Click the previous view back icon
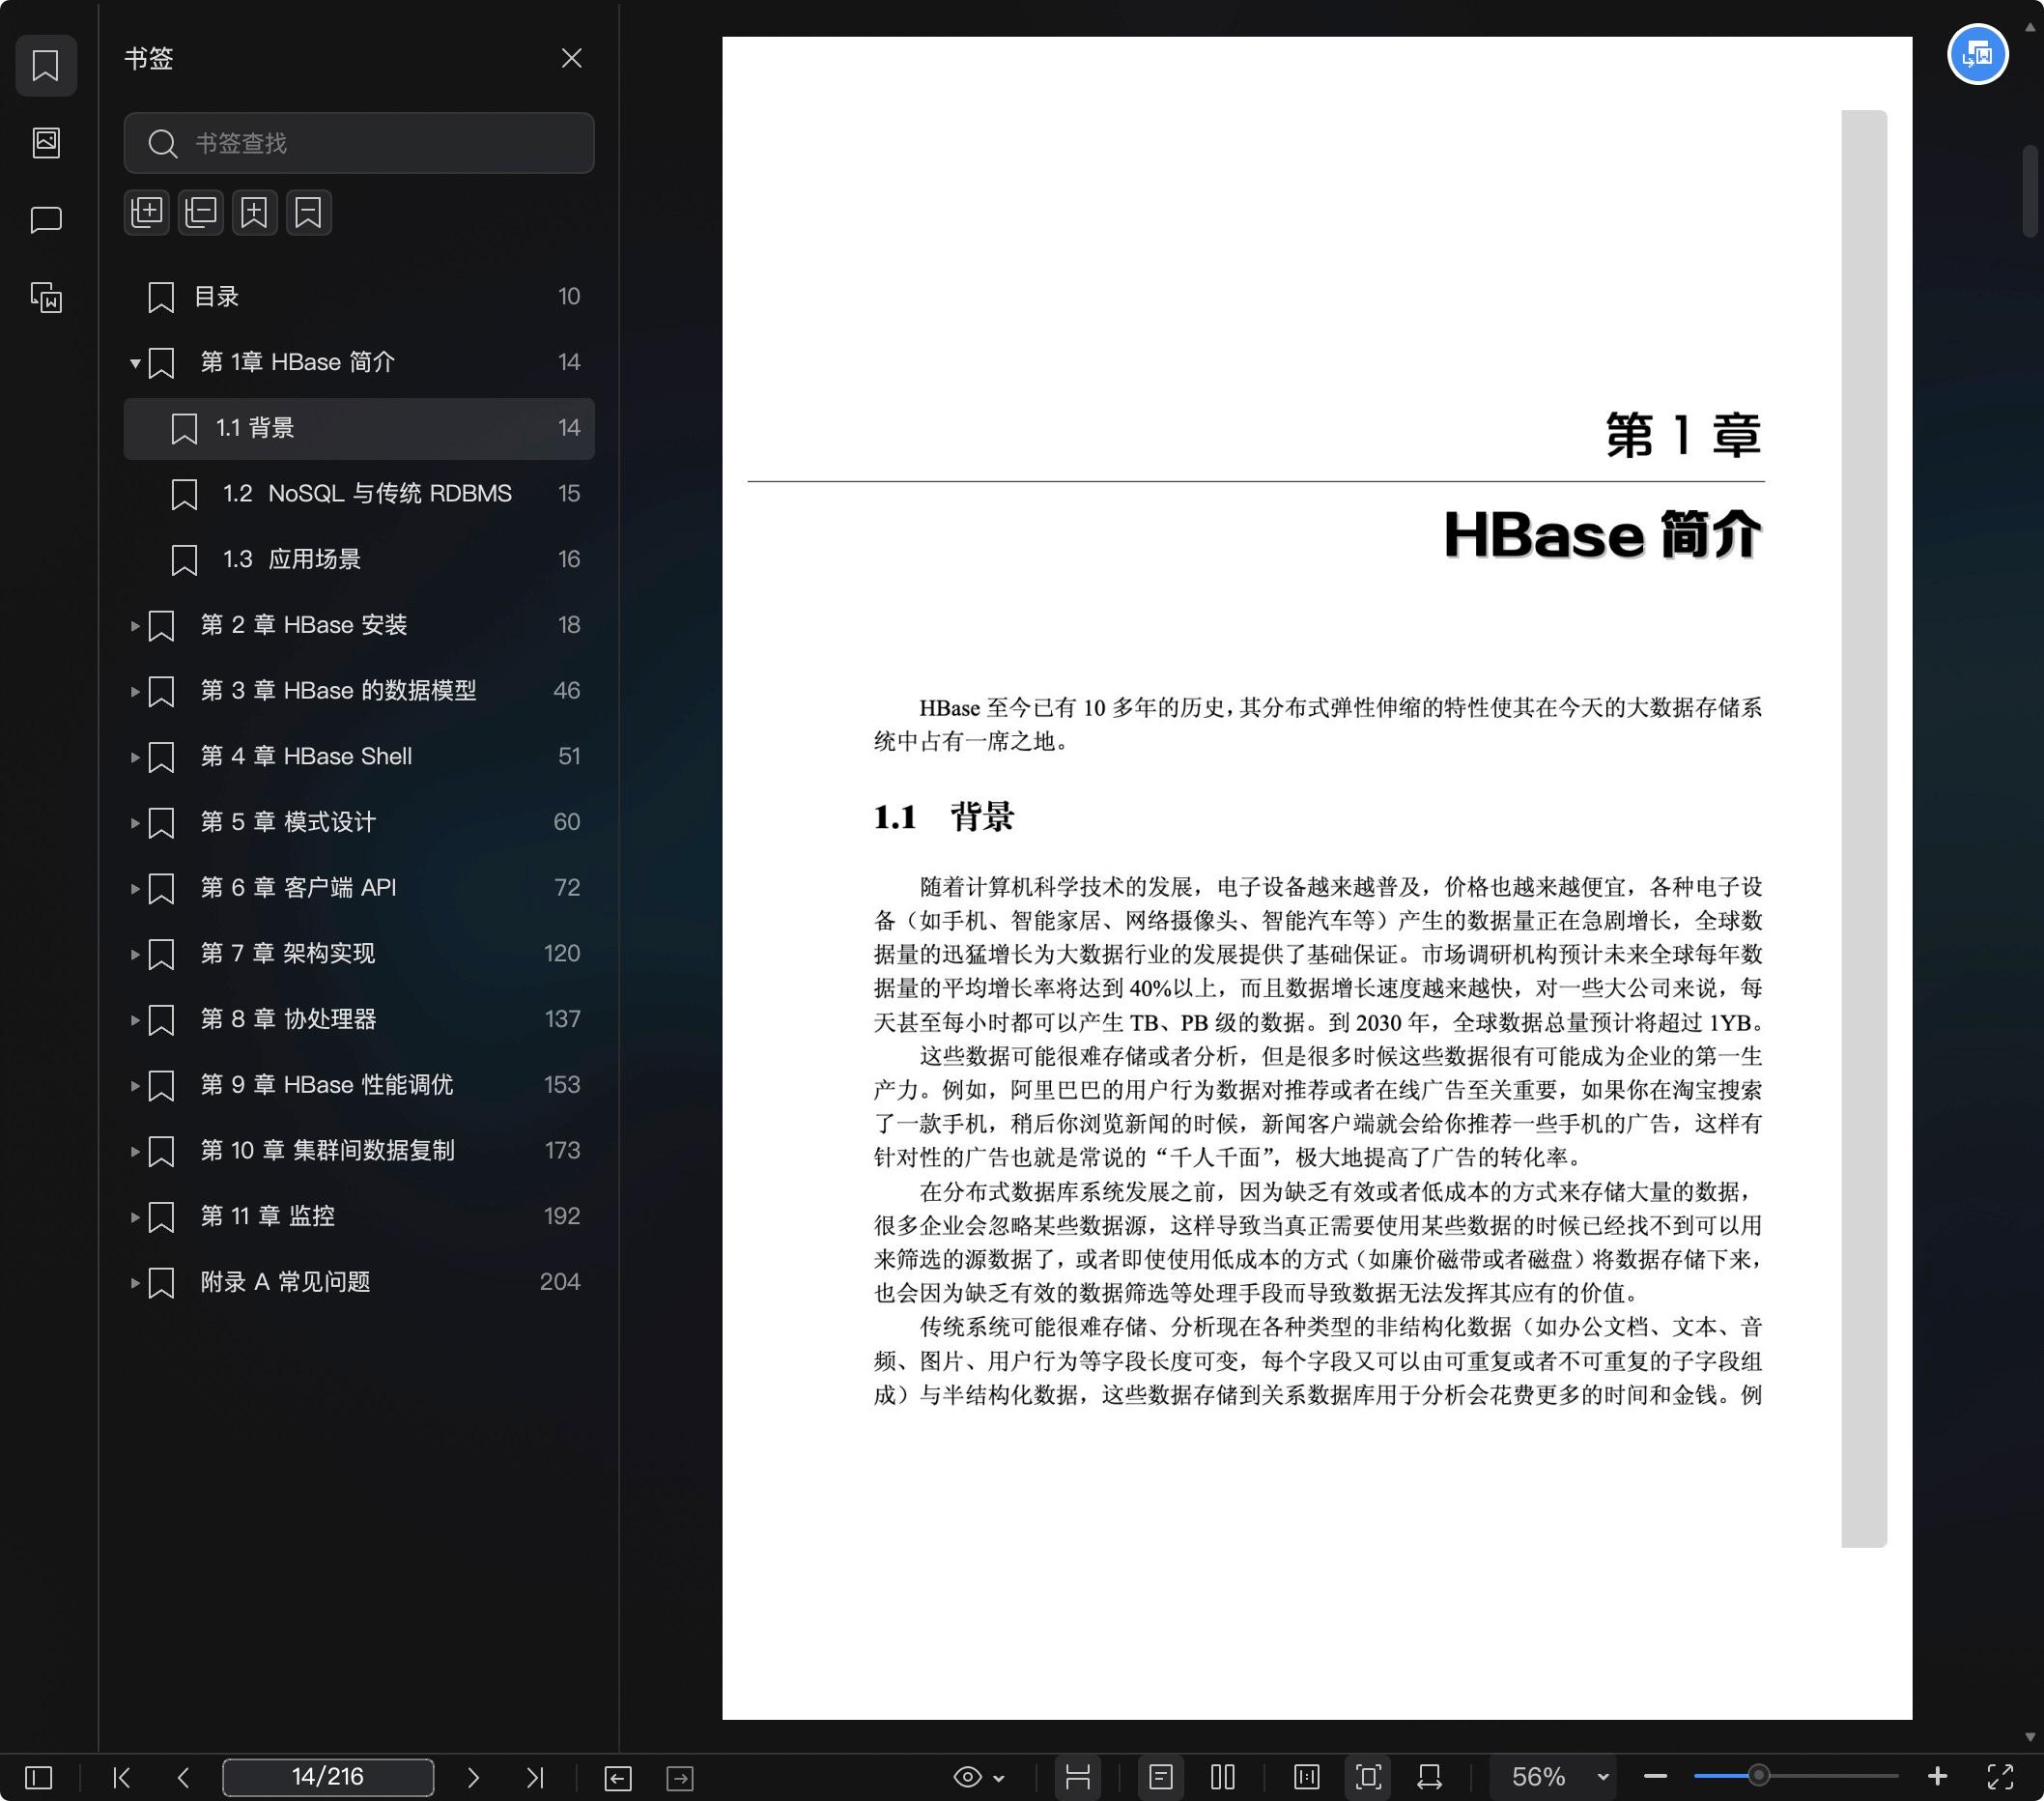This screenshot has width=2044, height=1801. tap(618, 1778)
